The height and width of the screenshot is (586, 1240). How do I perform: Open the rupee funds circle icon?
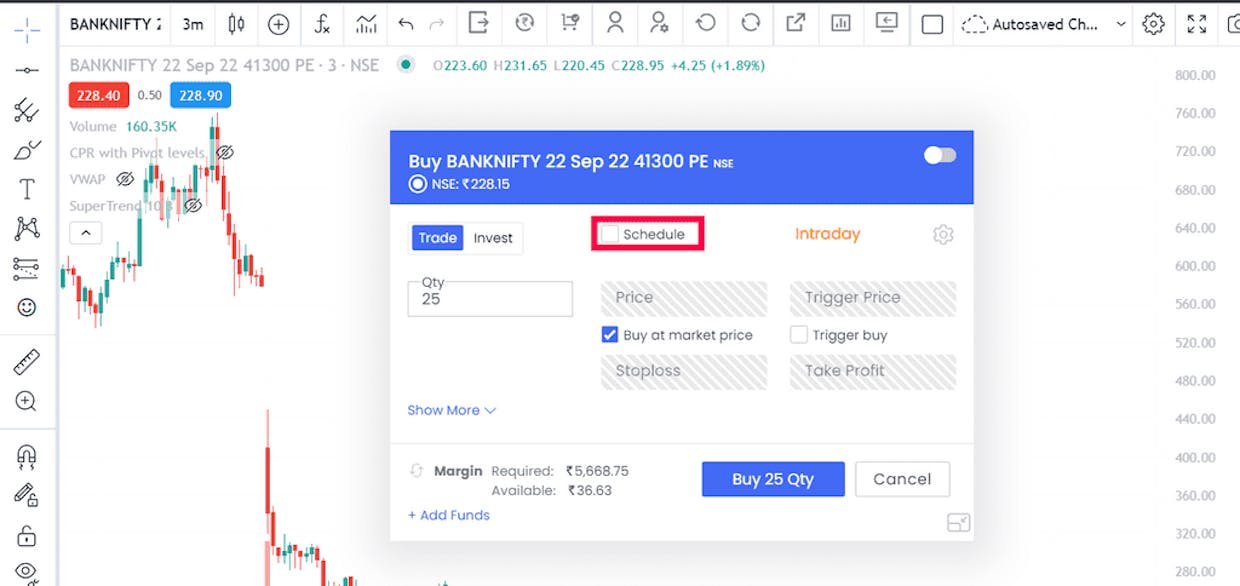click(x=524, y=23)
